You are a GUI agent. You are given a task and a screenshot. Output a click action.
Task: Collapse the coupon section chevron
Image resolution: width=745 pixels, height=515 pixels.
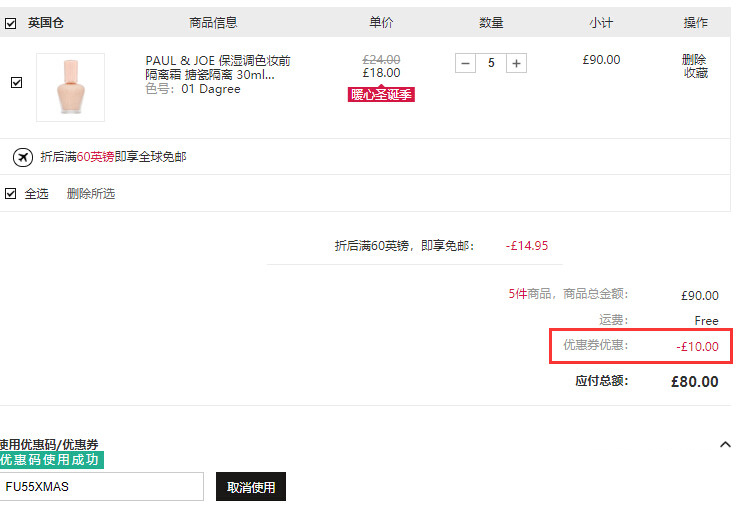tap(725, 445)
